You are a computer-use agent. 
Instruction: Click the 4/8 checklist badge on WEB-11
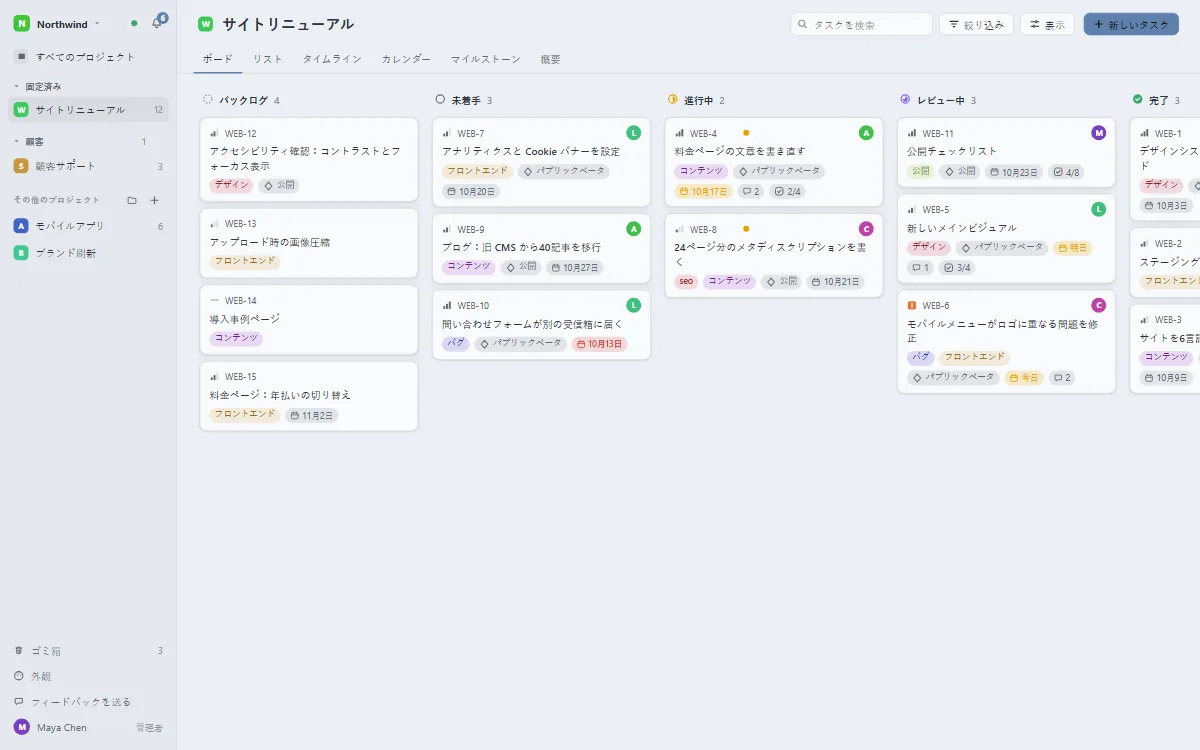click(1067, 172)
